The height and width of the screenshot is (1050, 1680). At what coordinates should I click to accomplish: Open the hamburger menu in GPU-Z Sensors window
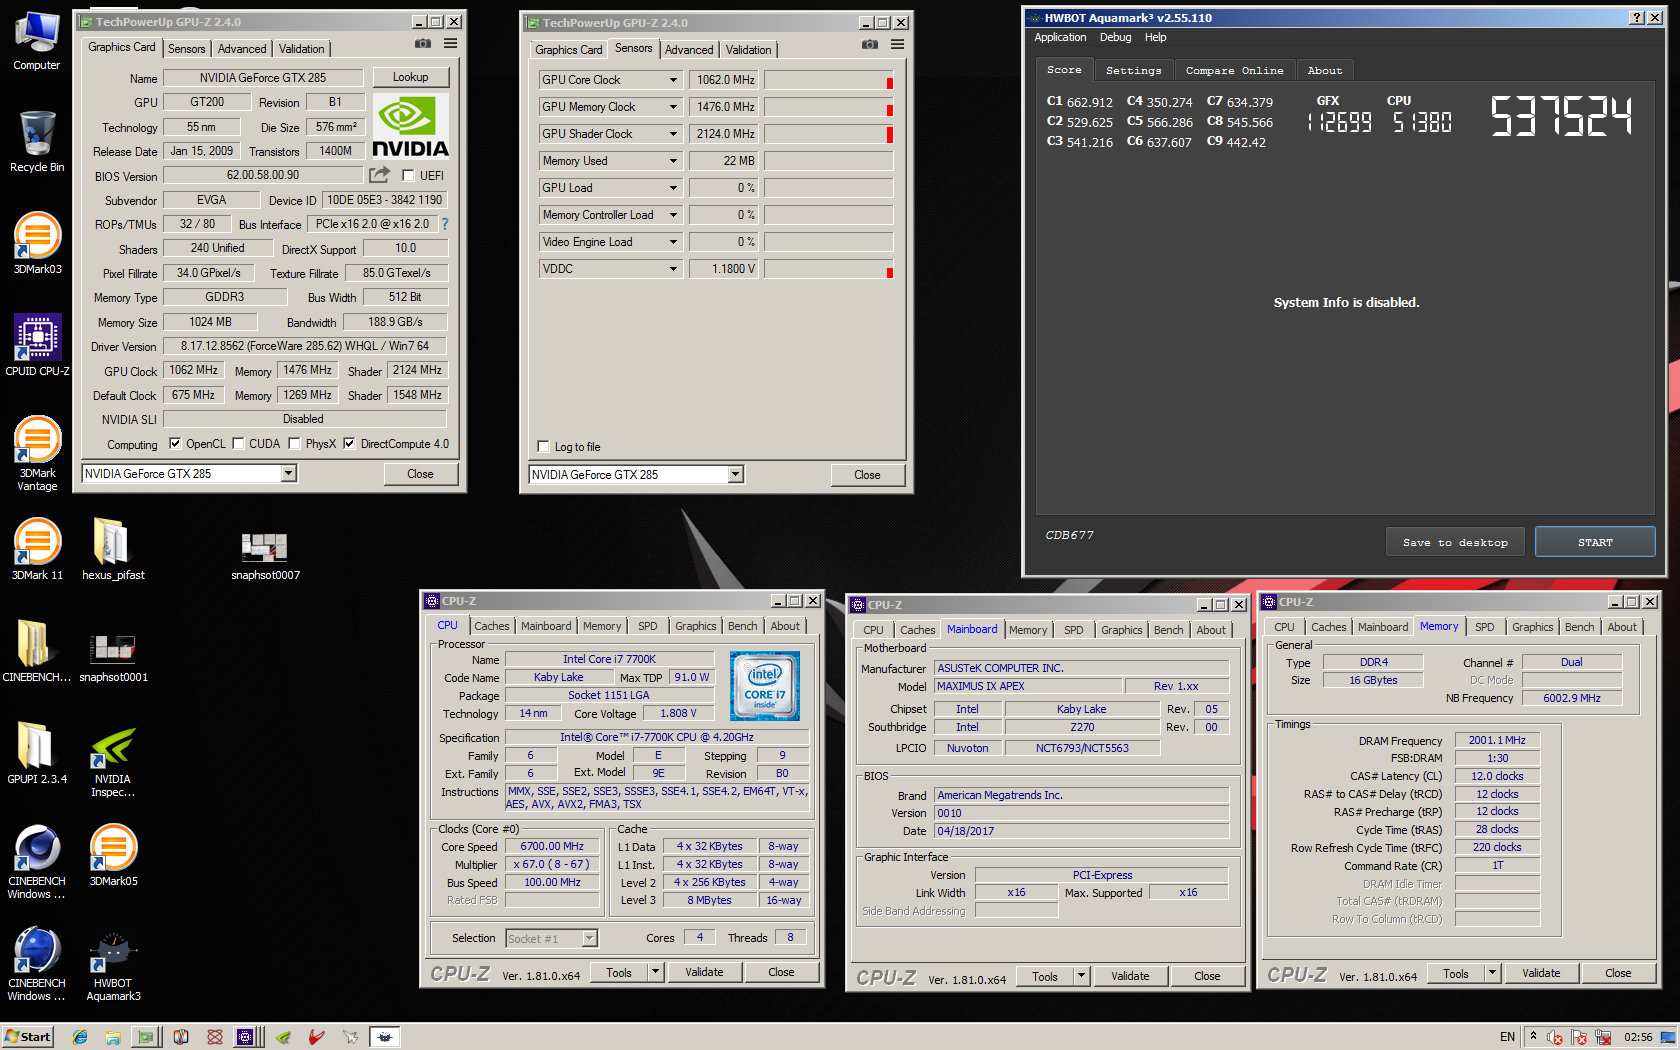pos(898,45)
